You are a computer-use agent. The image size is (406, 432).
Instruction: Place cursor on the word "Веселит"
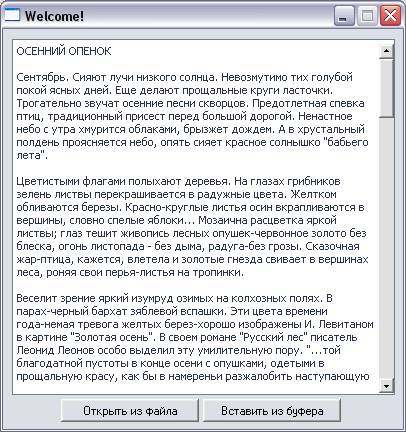pos(36,298)
